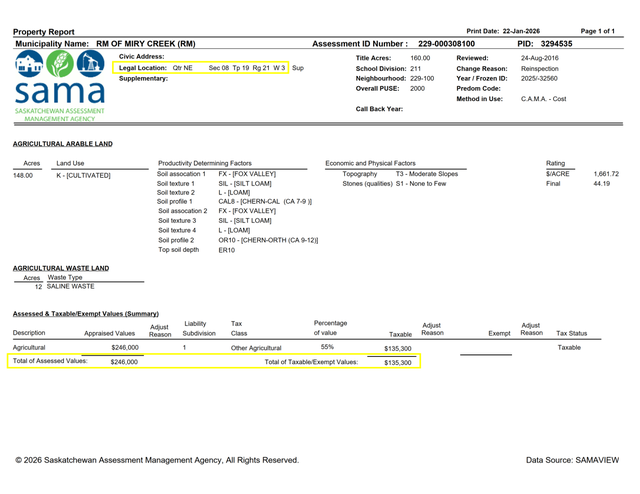The height and width of the screenshot is (494, 640).
Task: Click the Agricultural Waste Land heading
Action: [60, 269]
